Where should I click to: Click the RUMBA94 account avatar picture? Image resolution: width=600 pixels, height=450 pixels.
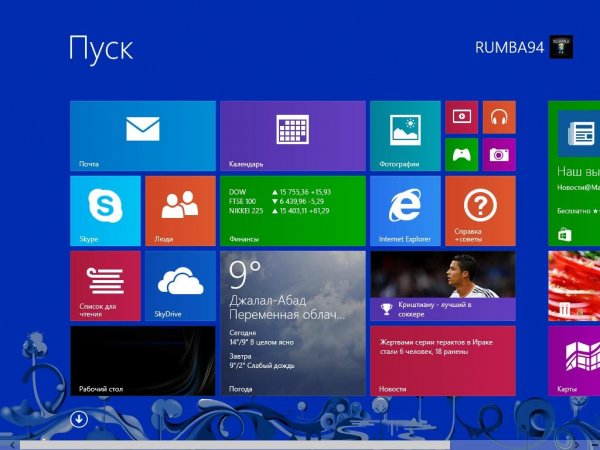561,47
